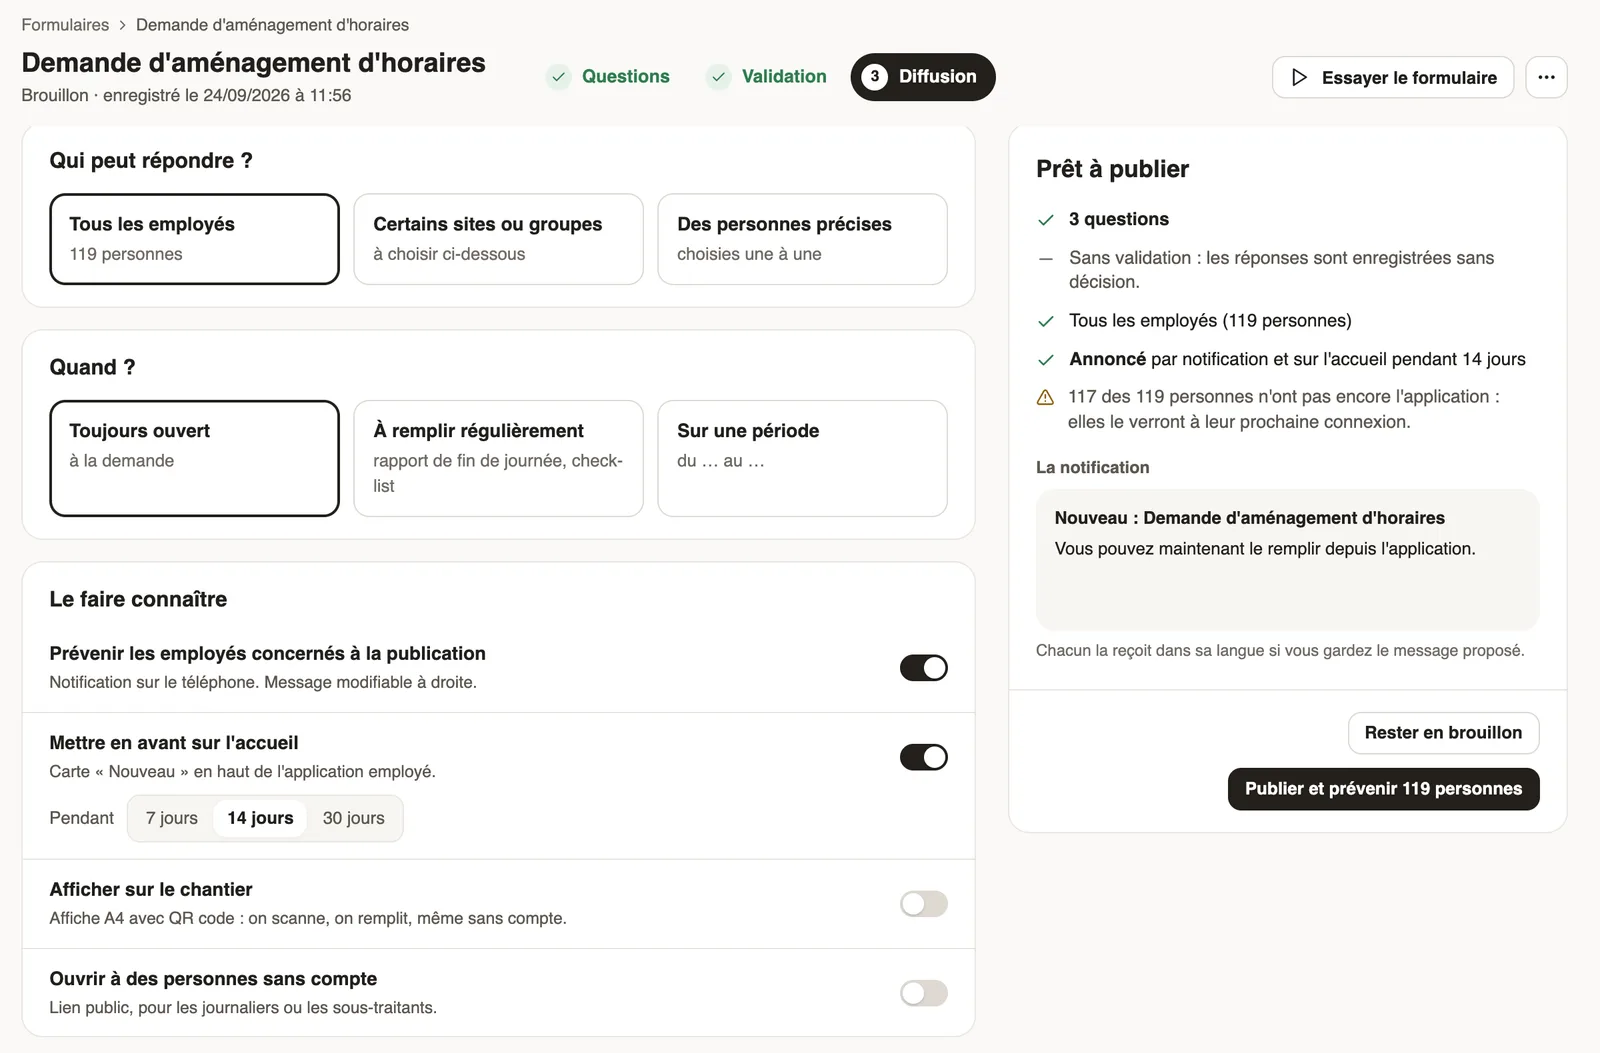Click the Le faire connaître heading
This screenshot has width=1600, height=1053.
[138, 599]
